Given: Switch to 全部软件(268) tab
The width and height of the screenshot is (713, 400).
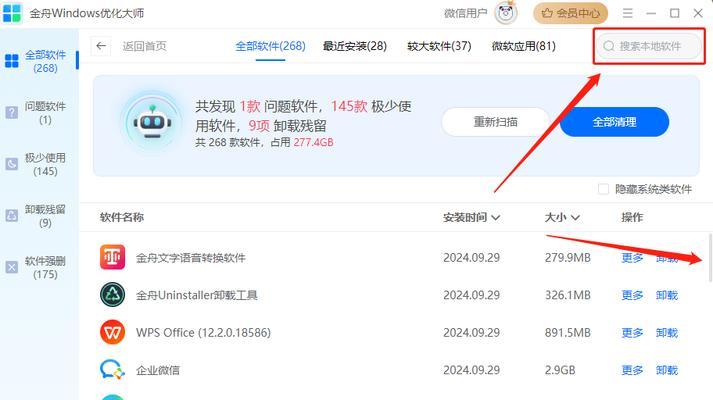Looking at the screenshot, I should [270, 46].
